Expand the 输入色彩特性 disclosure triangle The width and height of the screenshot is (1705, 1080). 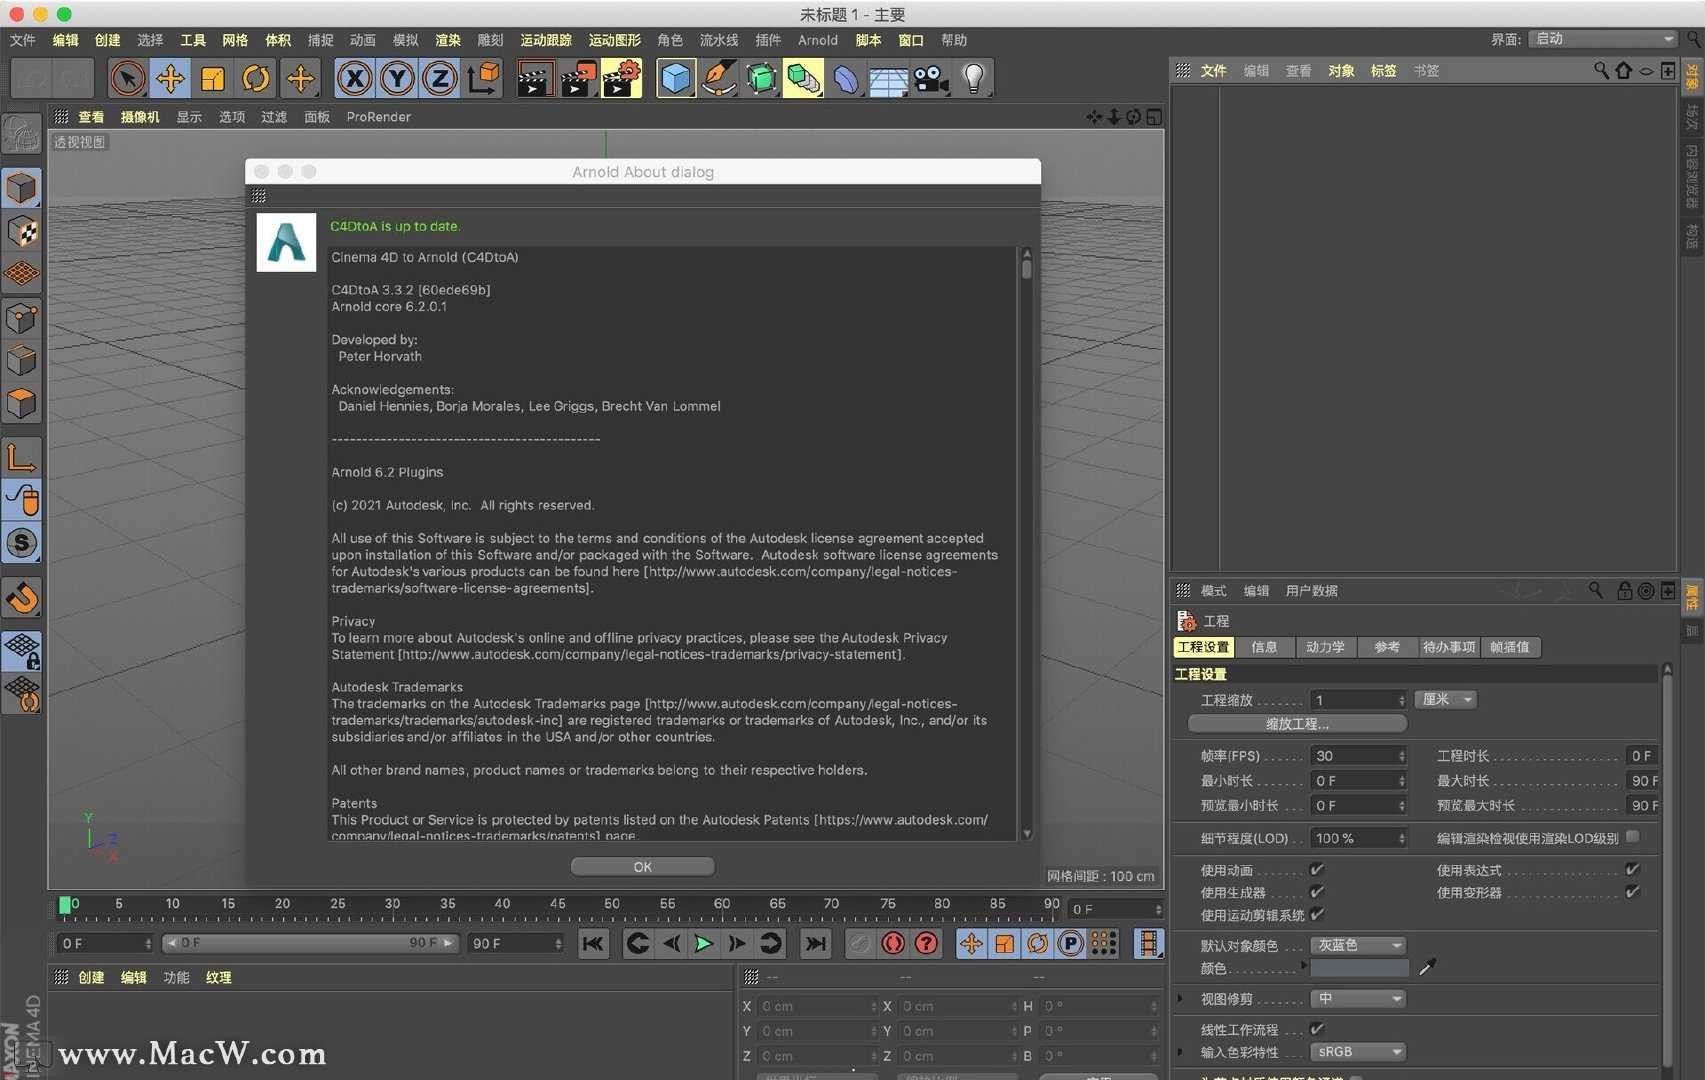coord(1181,1052)
